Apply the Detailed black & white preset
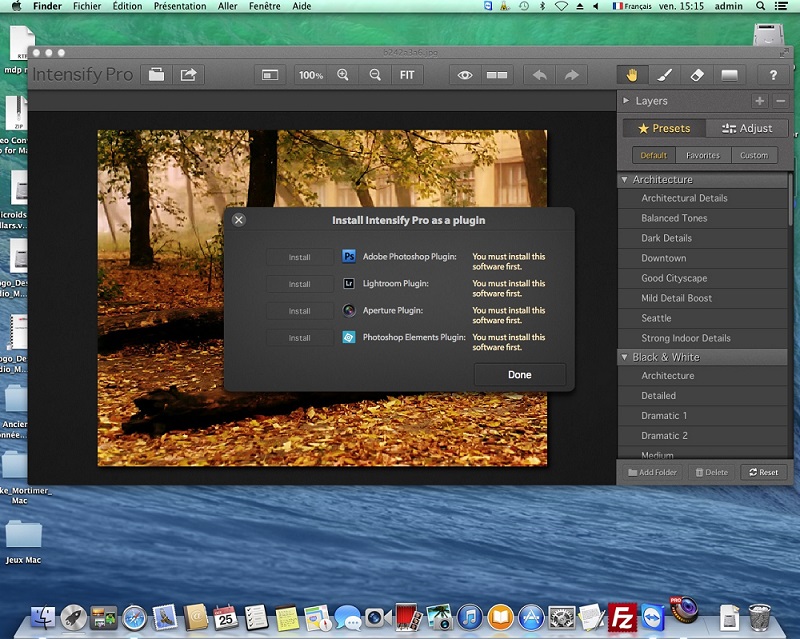 click(703, 396)
